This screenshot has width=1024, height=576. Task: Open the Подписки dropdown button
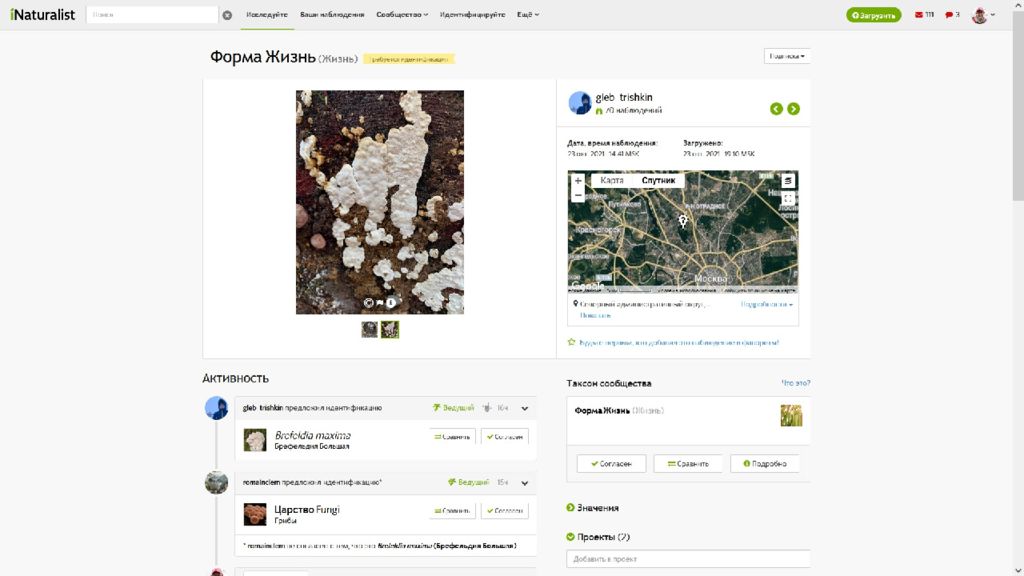(x=787, y=56)
